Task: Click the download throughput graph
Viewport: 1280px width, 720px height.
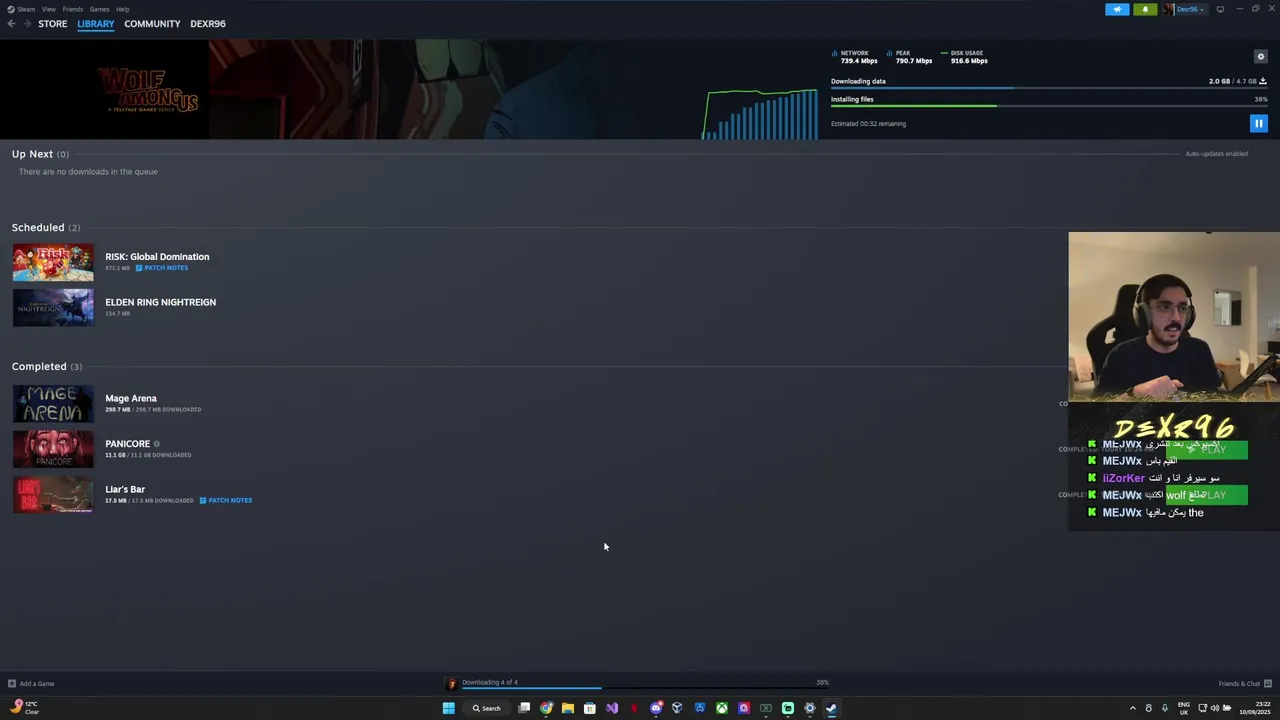Action: point(760,114)
